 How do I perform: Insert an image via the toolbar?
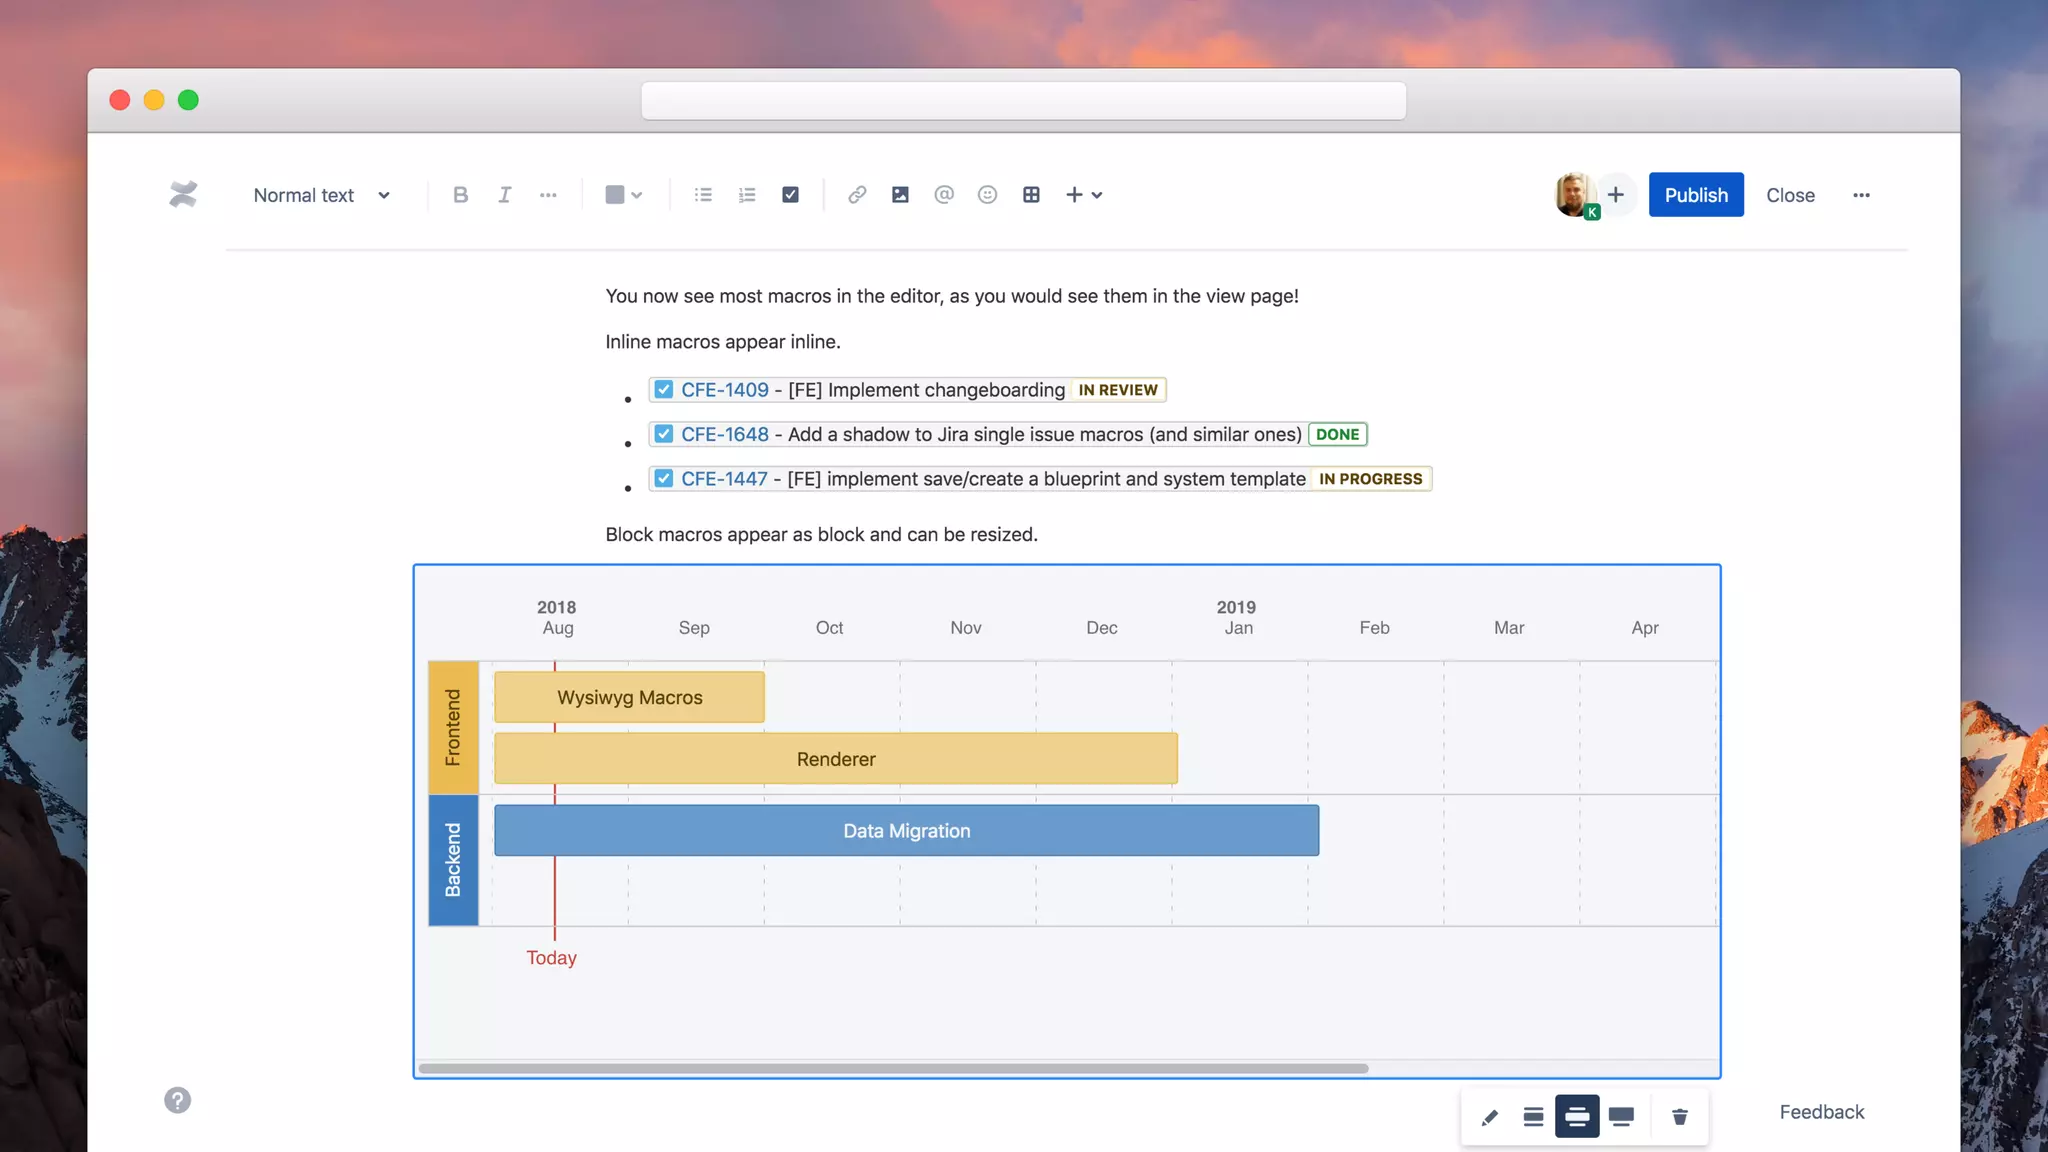pyautogui.click(x=900, y=195)
